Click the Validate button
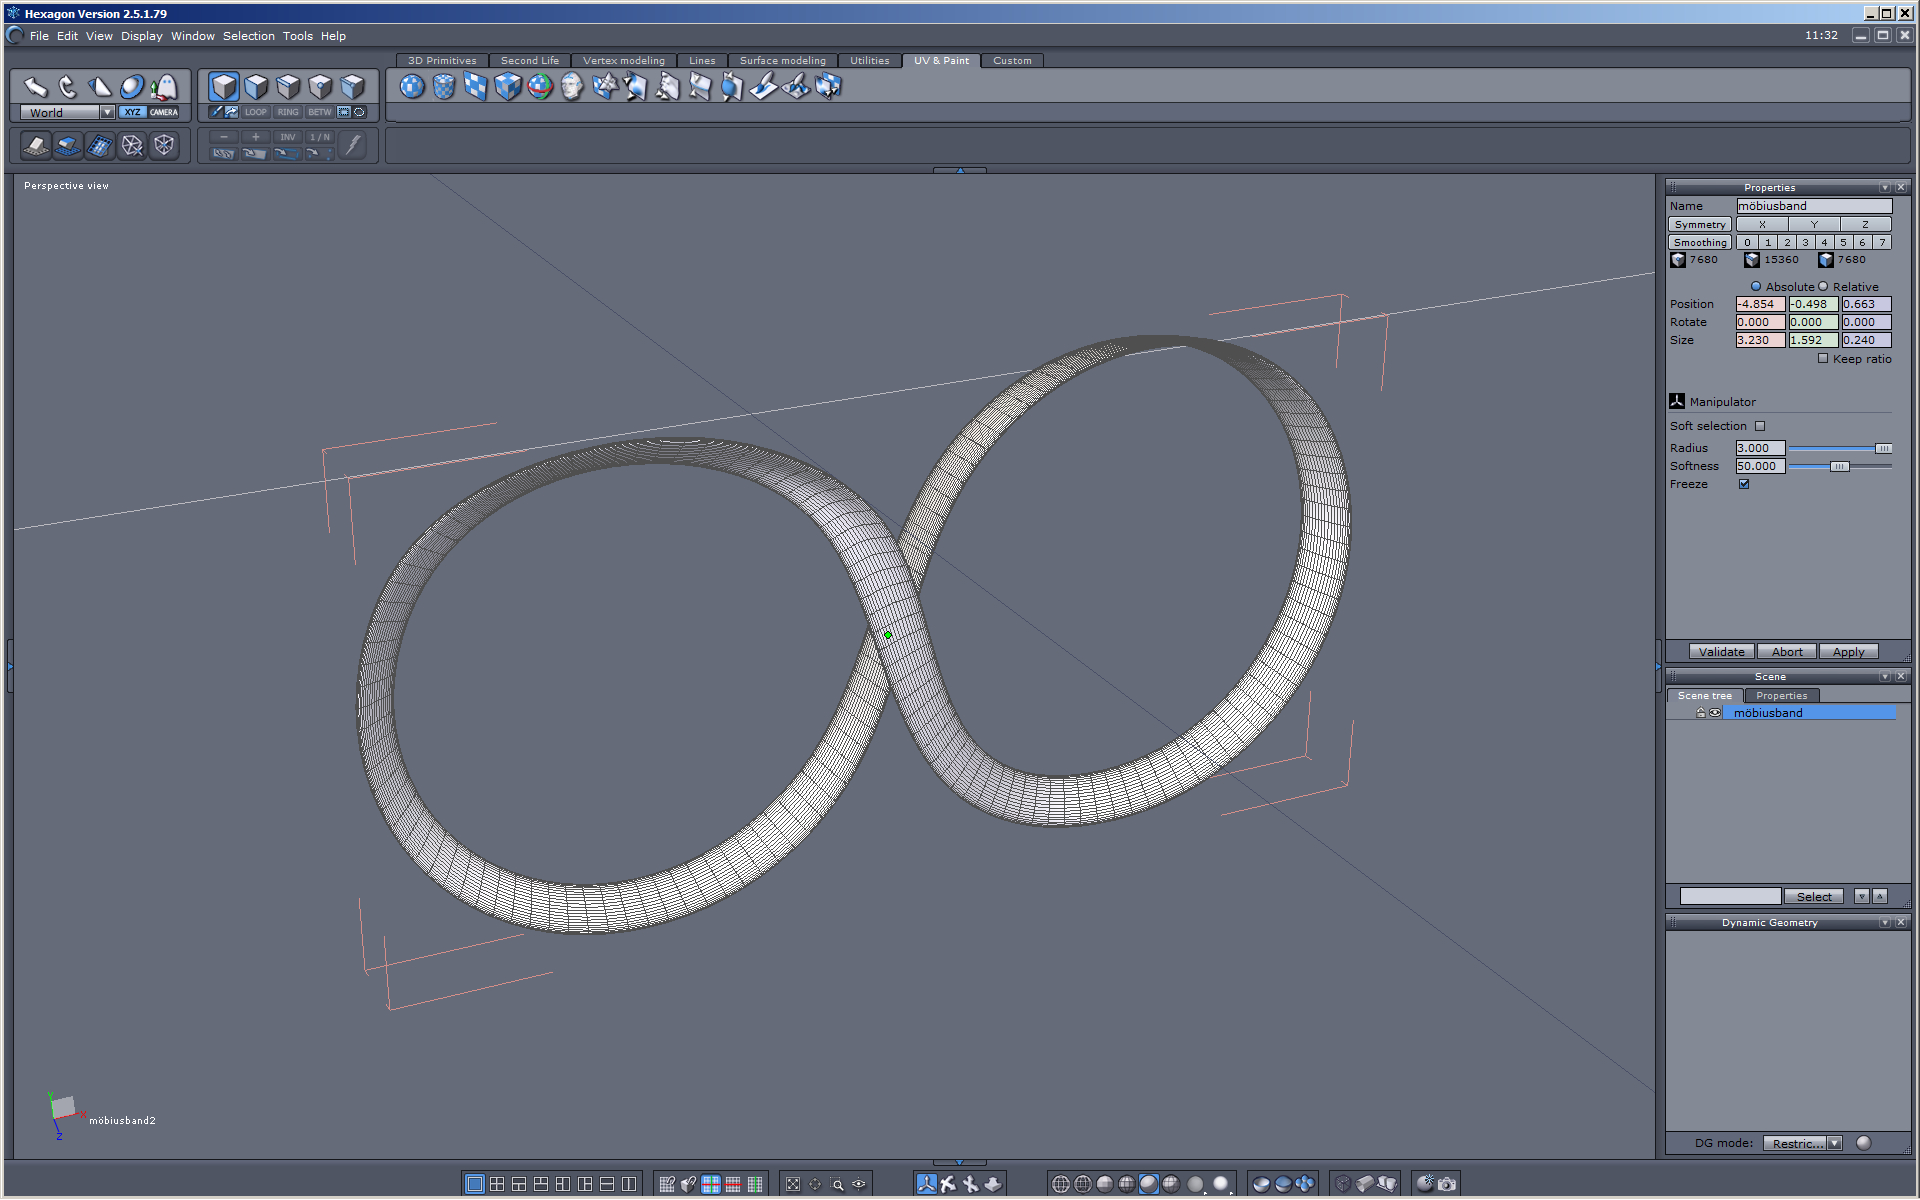 pyautogui.click(x=1721, y=652)
